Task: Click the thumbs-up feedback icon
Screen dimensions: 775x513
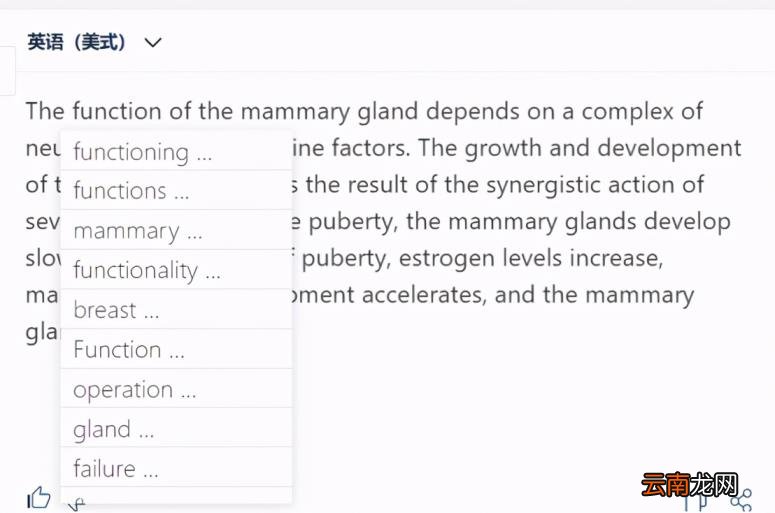Action: (39, 498)
